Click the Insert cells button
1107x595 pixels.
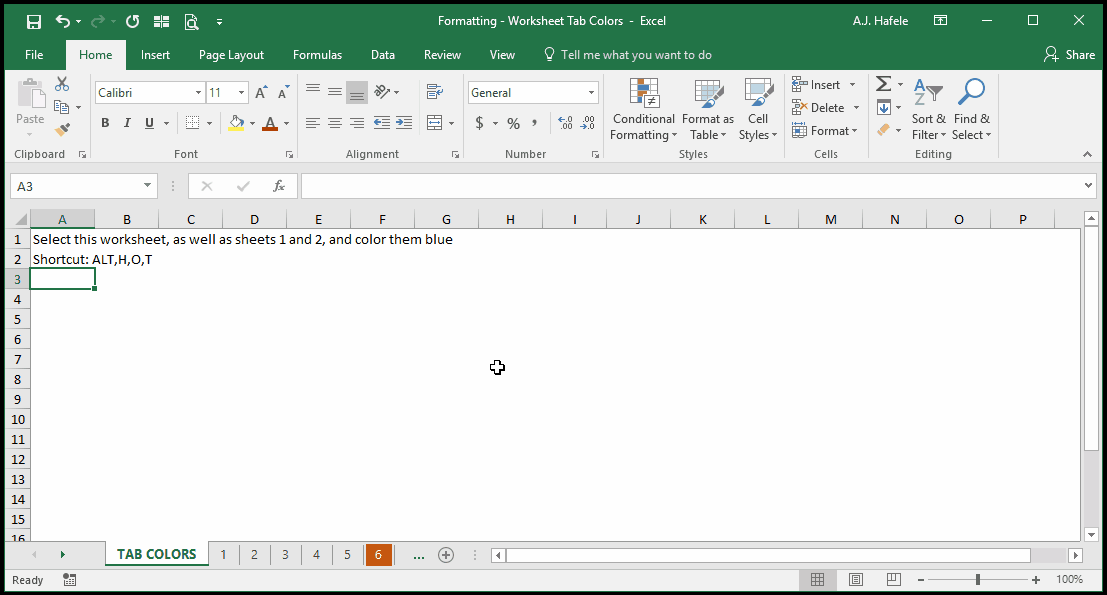[824, 85]
